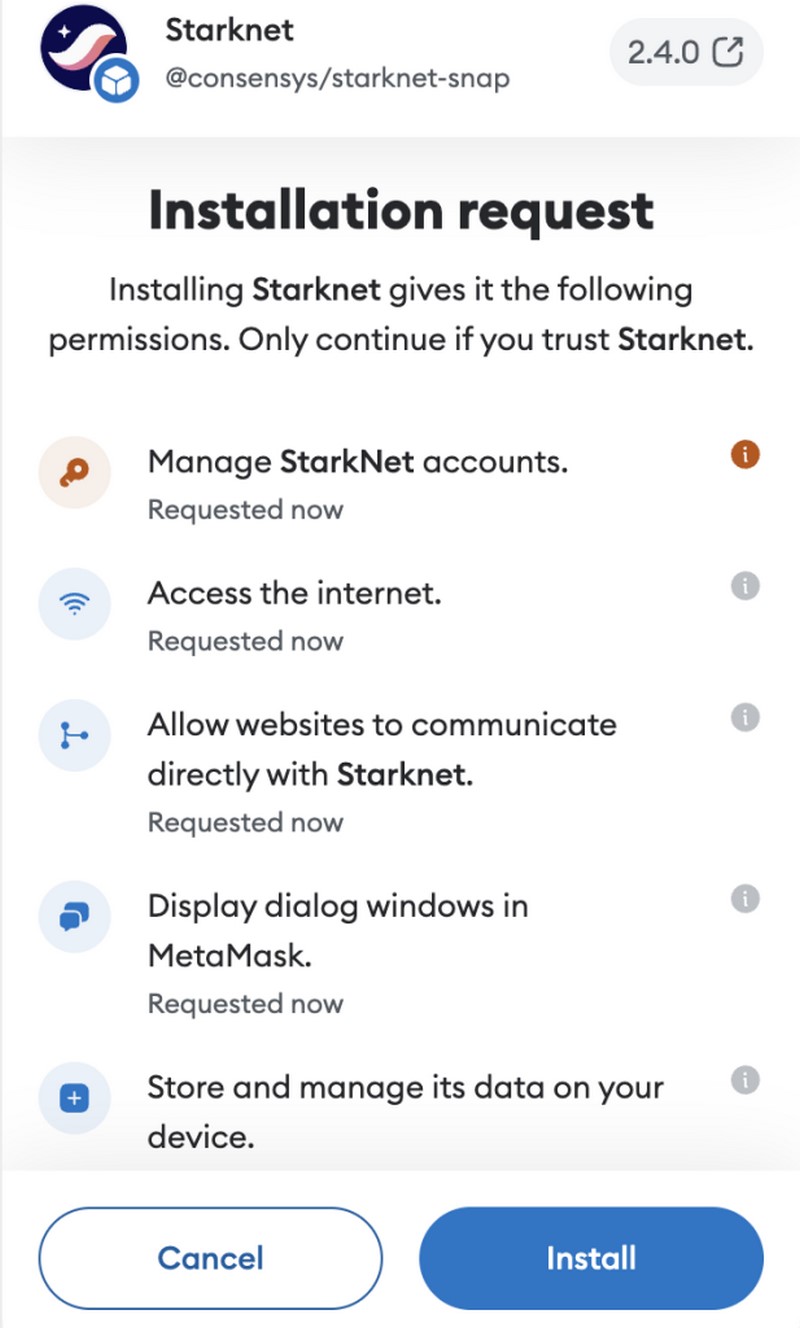Viewport: 800px width, 1328px height.
Task: Show info for Allow websites to communicate
Action: click(x=745, y=717)
